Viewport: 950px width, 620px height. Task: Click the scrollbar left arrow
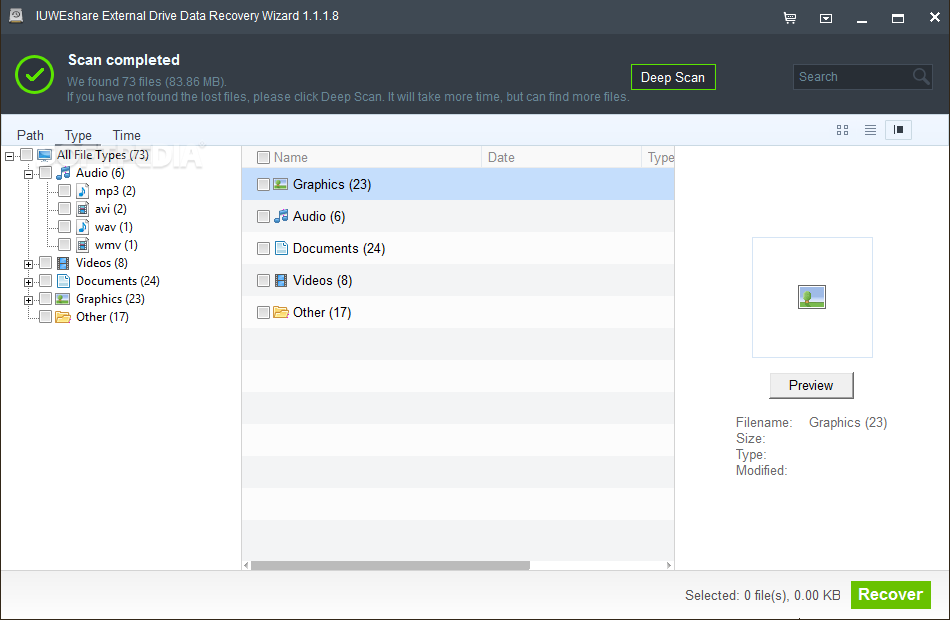coord(246,565)
